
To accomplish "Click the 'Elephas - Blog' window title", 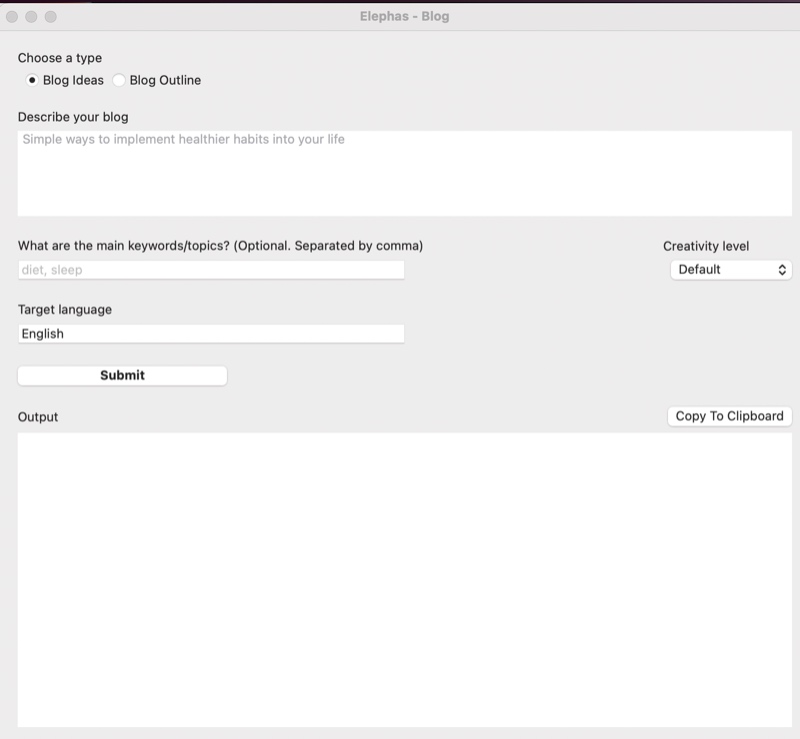I will [404, 16].
